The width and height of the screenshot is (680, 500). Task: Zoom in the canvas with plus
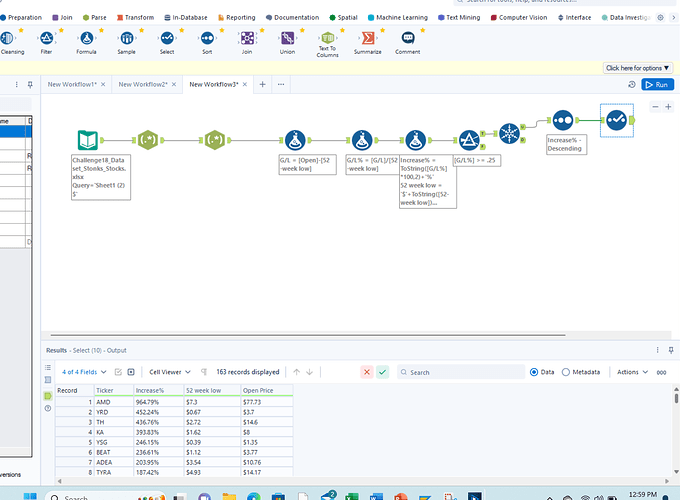(x=668, y=107)
